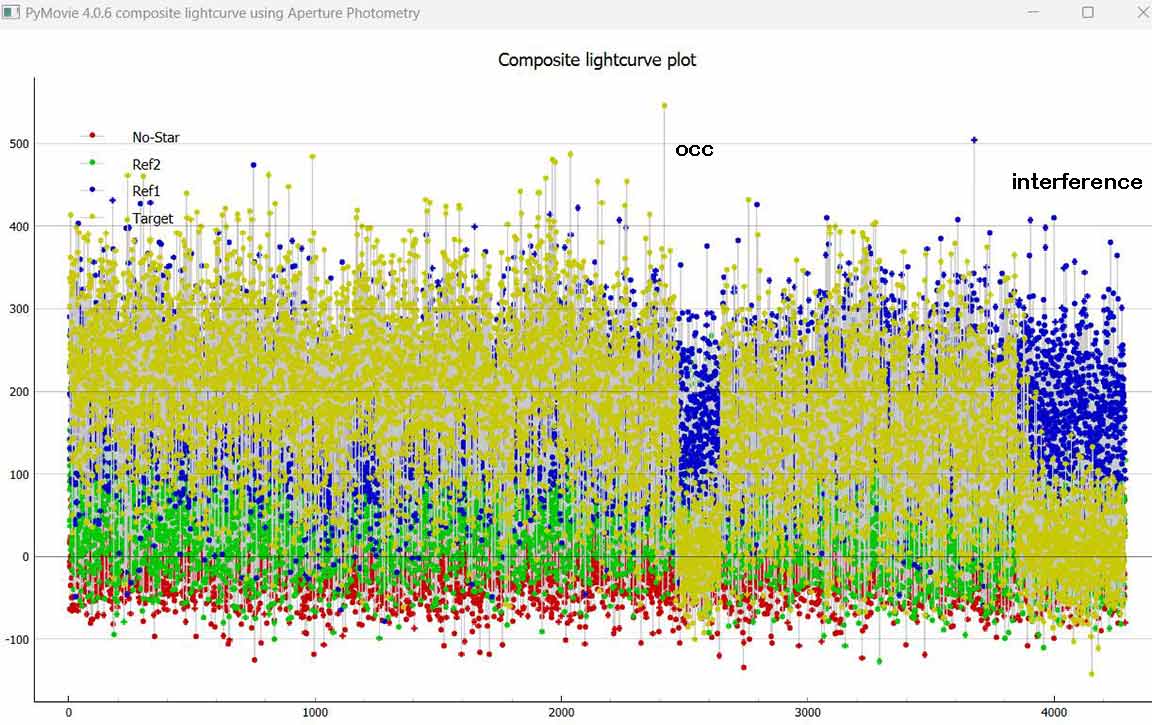This screenshot has height=725, width=1152.
Task: Click the blue Ref1 legend marker
Action: (92, 189)
